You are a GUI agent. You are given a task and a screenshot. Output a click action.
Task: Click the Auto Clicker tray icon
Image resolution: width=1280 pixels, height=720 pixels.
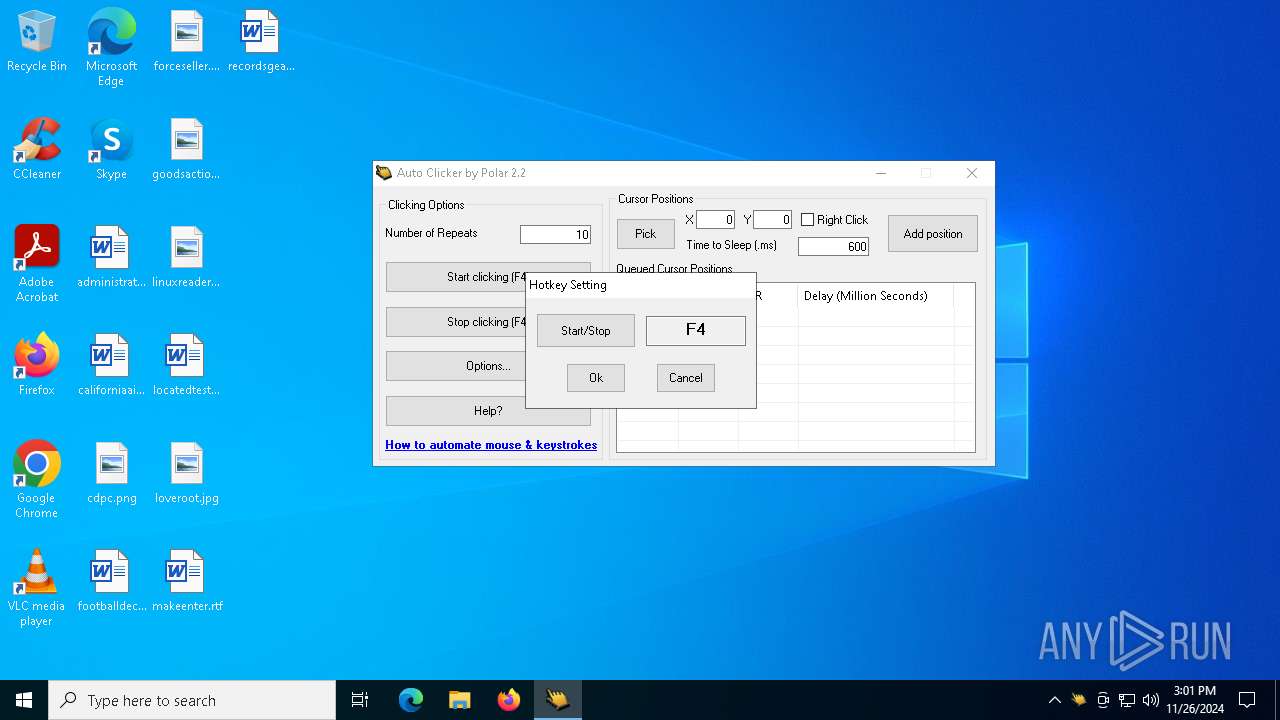coord(1078,700)
